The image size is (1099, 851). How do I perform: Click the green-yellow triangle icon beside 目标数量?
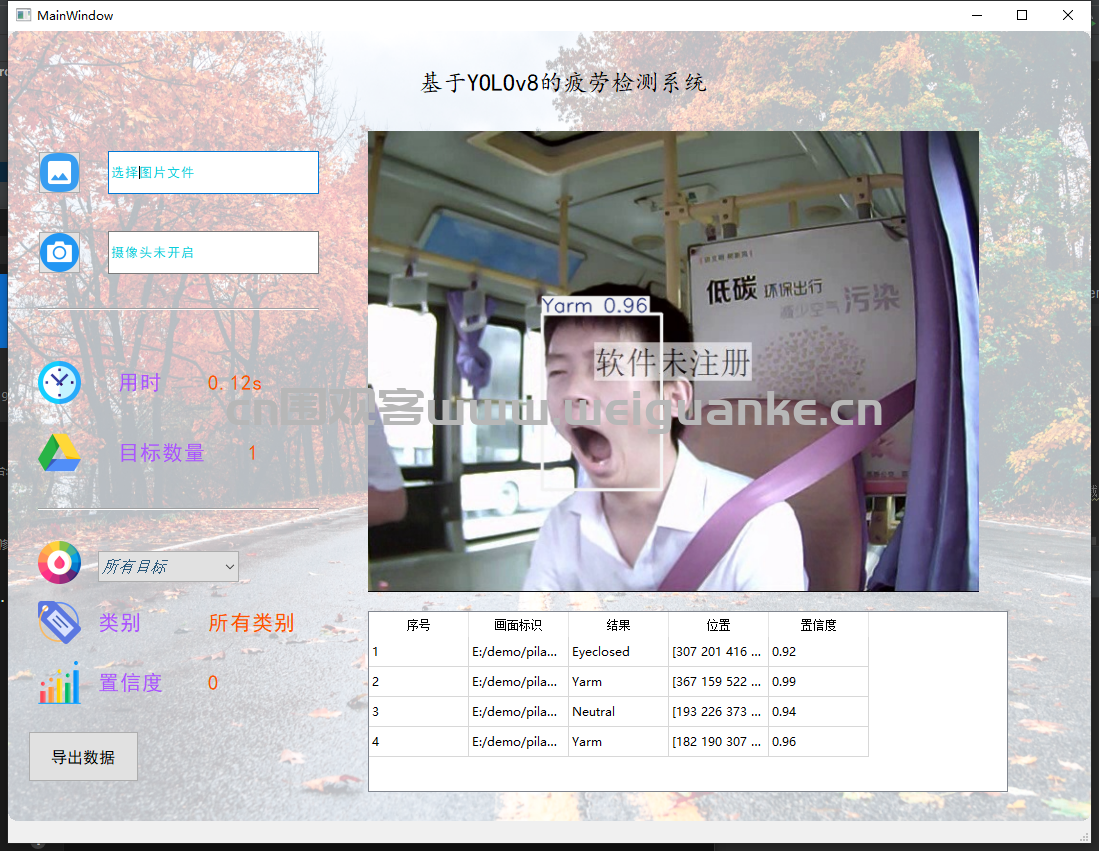[59, 453]
